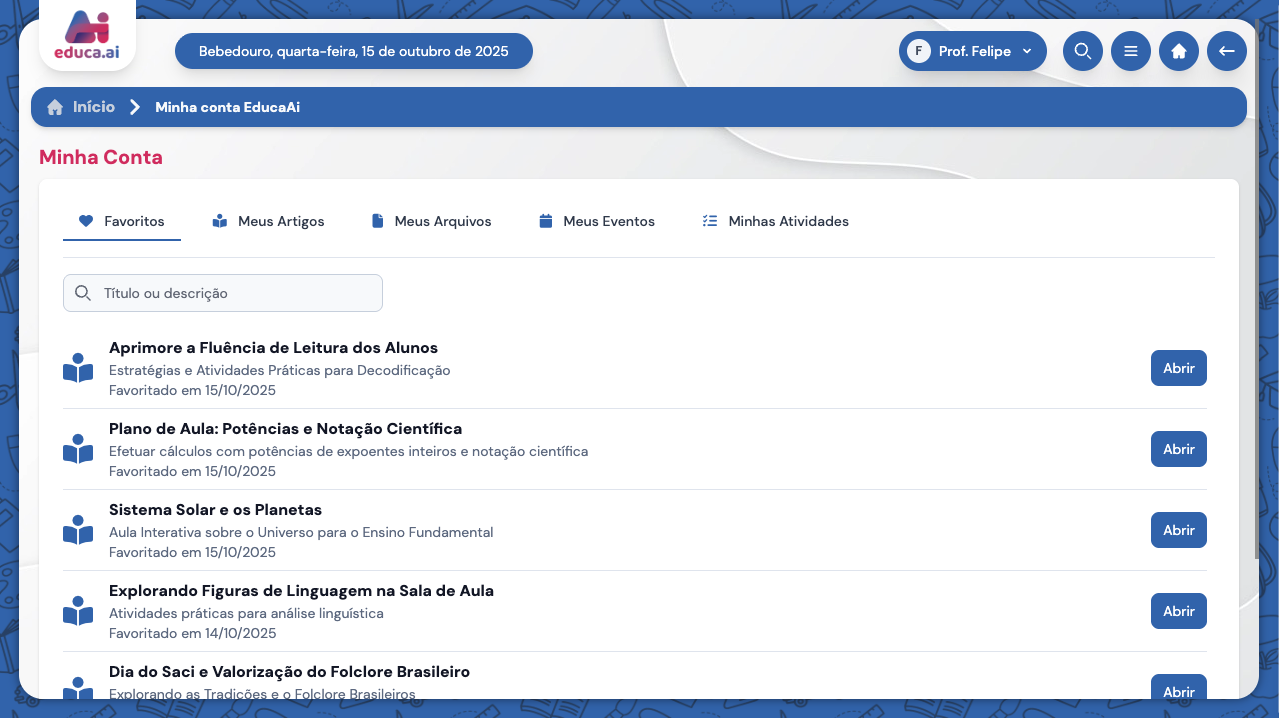
Task: Click the book icon beside Plano de Aula
Action: (78, 449)
